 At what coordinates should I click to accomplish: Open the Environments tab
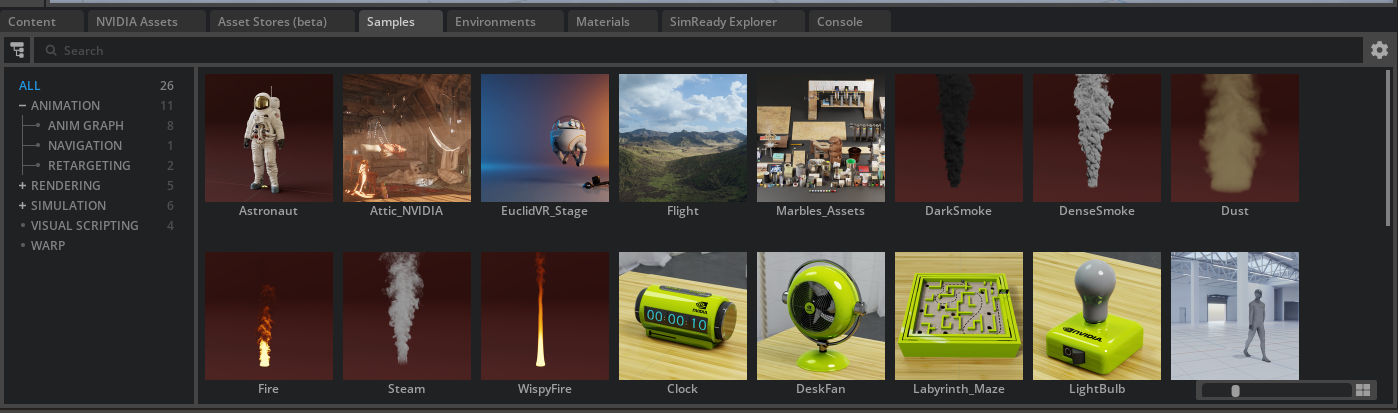(x=504, y=21)
